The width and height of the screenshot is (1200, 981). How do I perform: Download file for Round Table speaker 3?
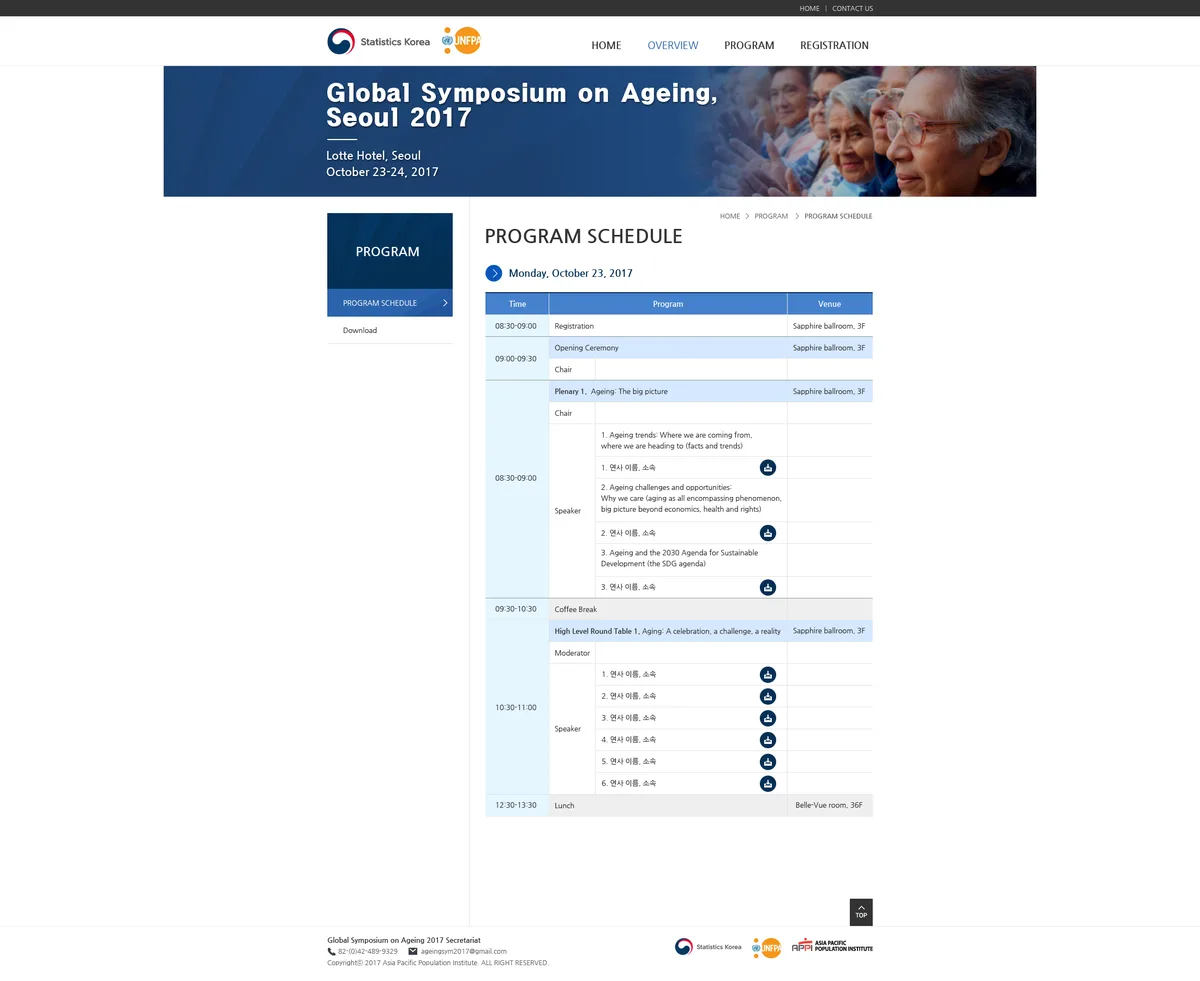[768, 718]
